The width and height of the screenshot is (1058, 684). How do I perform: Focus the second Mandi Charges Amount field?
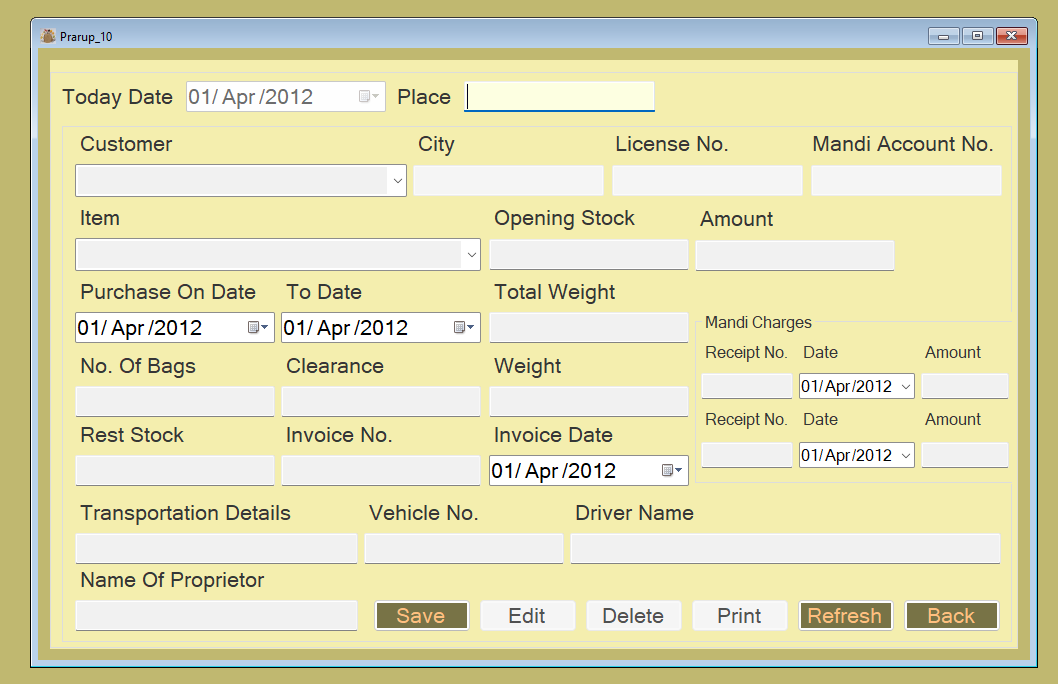point(965,455)
